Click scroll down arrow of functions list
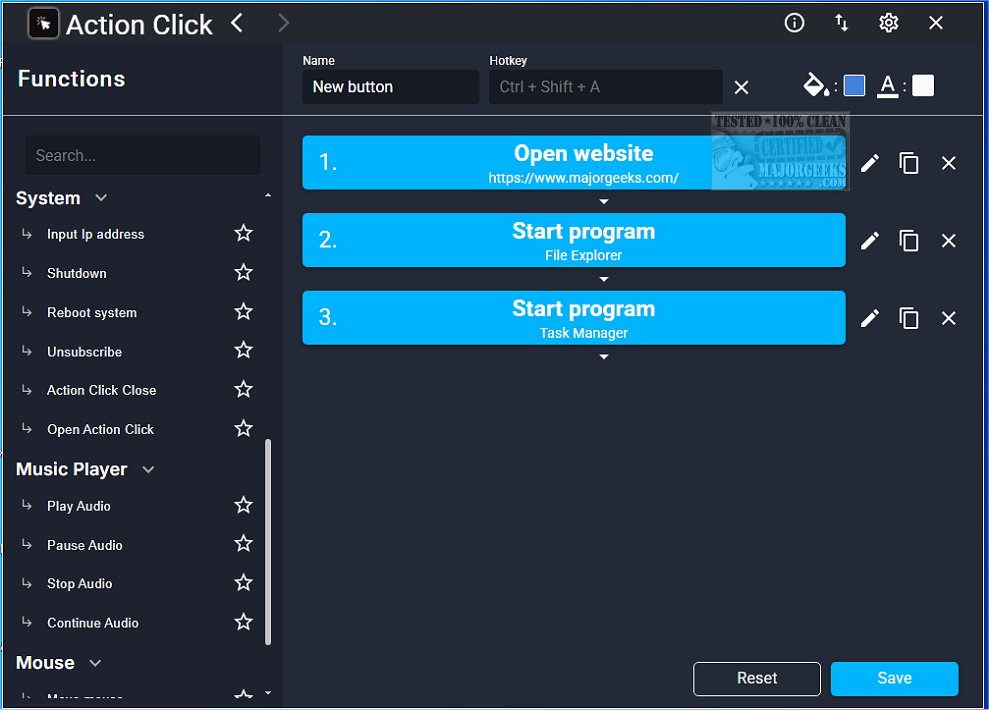Screen dimensions: 989x710 point(268,692)
